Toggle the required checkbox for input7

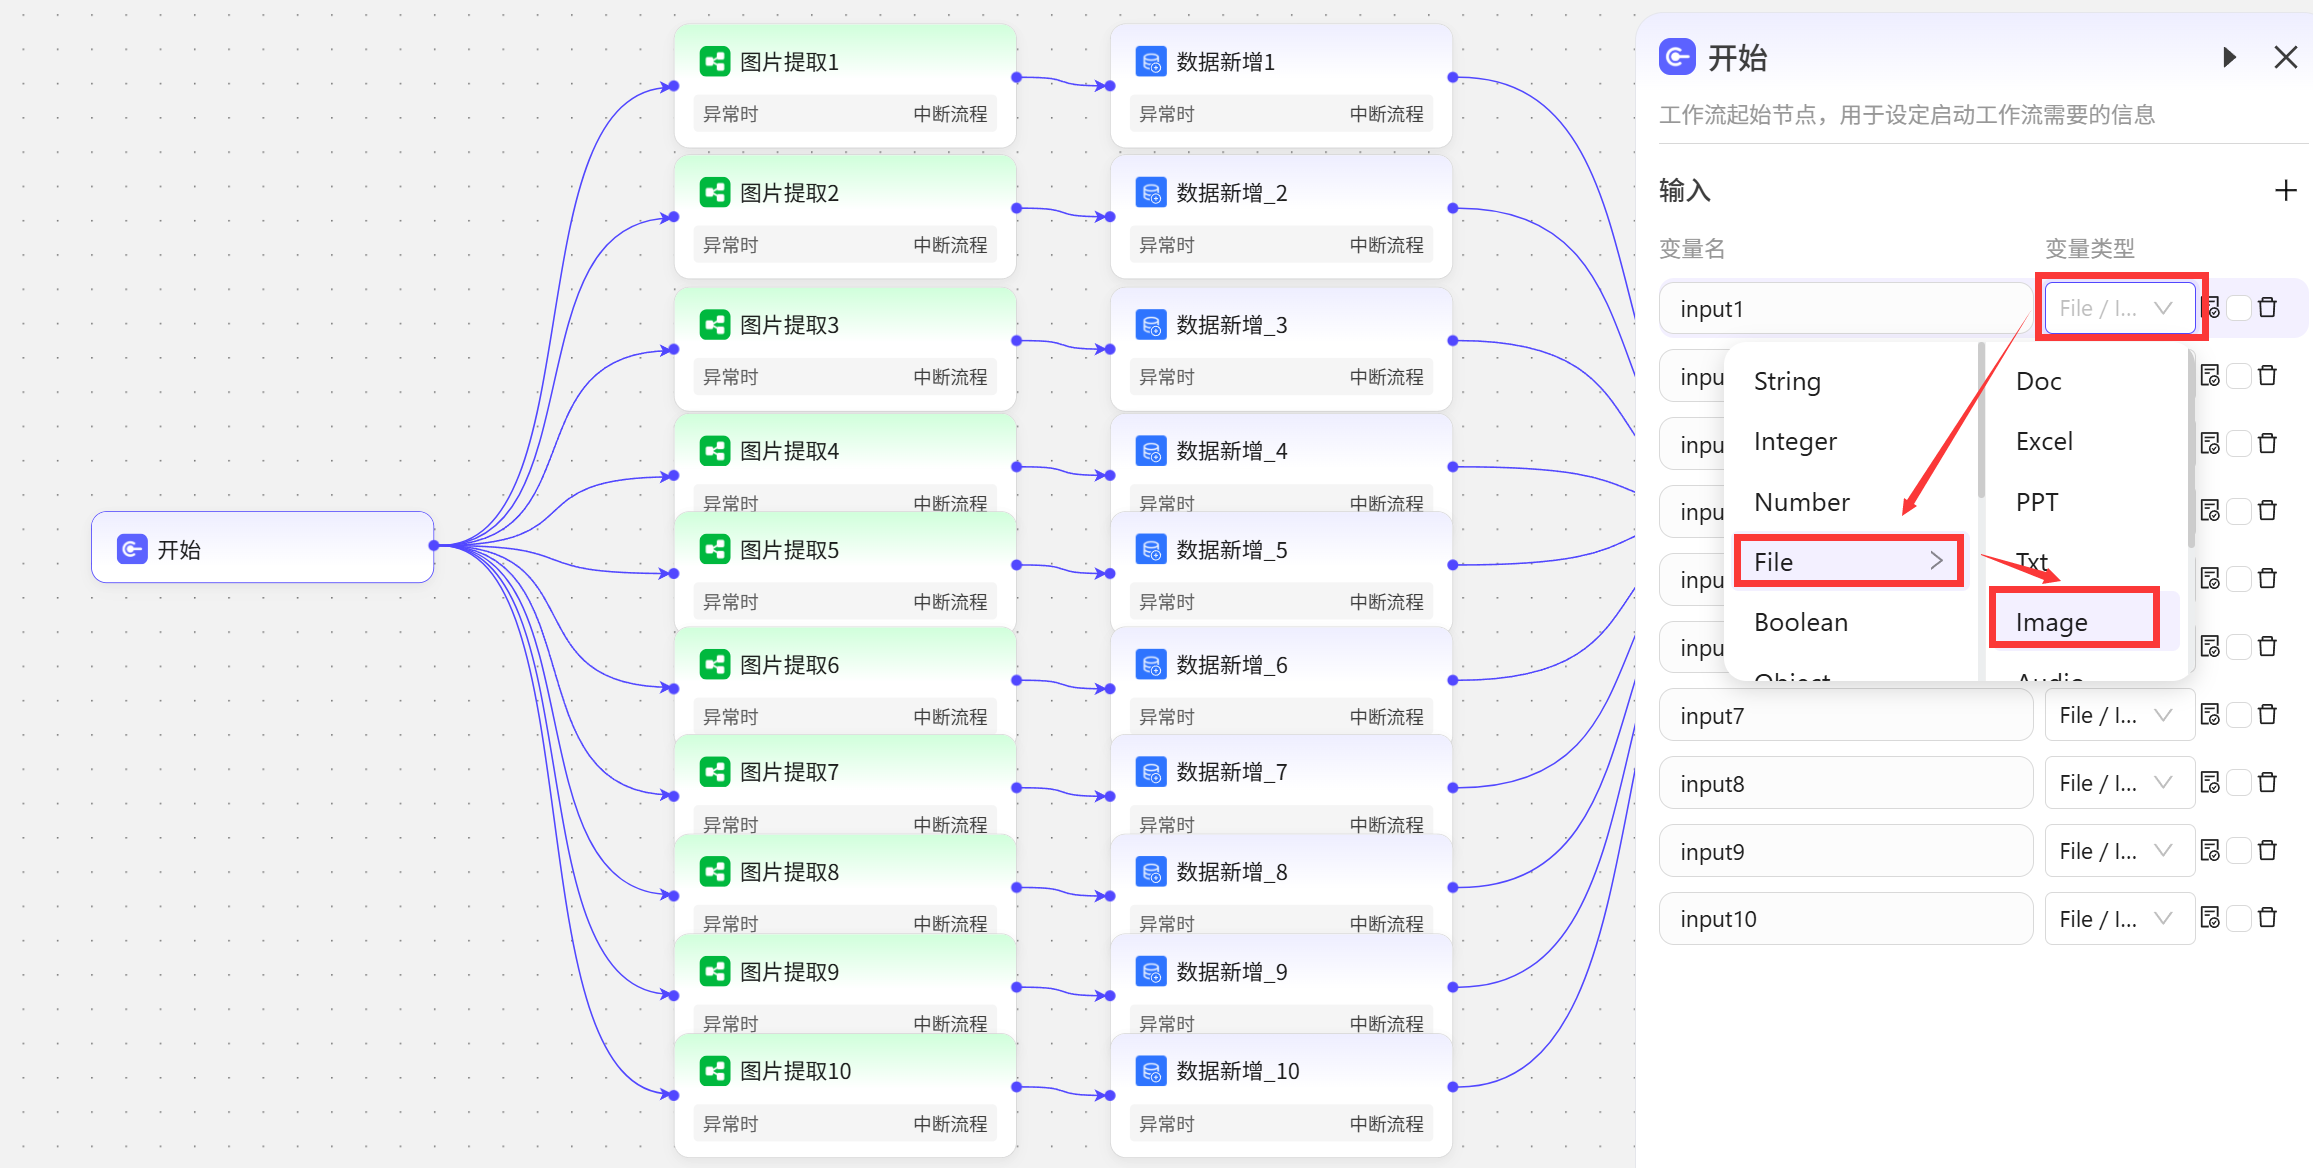[x=2239, y=714]
